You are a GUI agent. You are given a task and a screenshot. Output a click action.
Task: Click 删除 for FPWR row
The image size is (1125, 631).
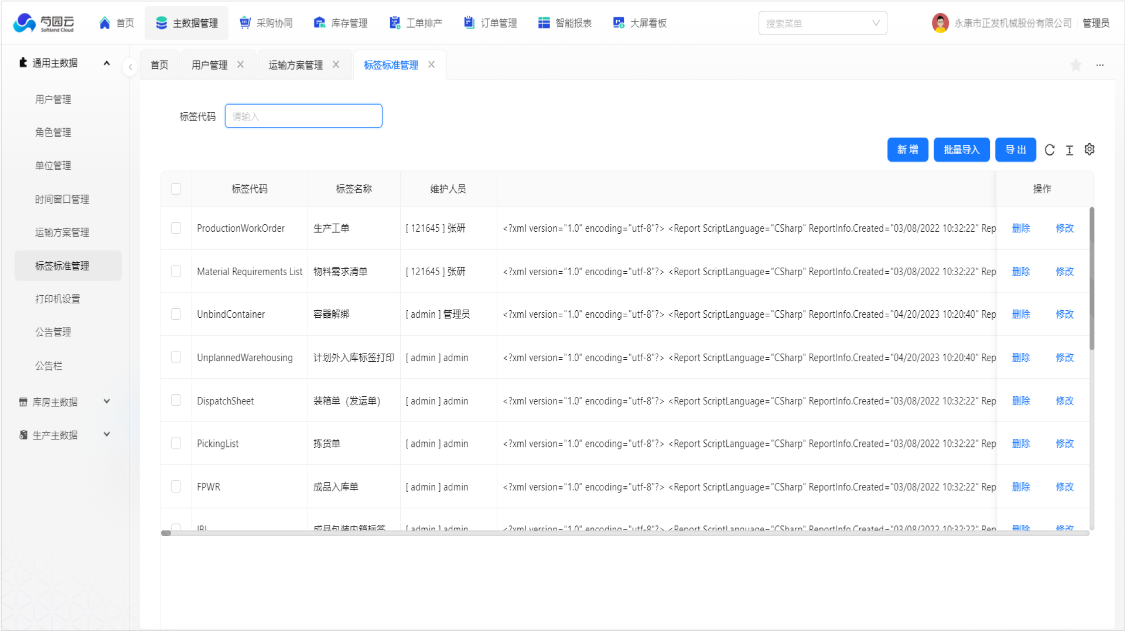pyautogui.click(x=1021, y=487)
